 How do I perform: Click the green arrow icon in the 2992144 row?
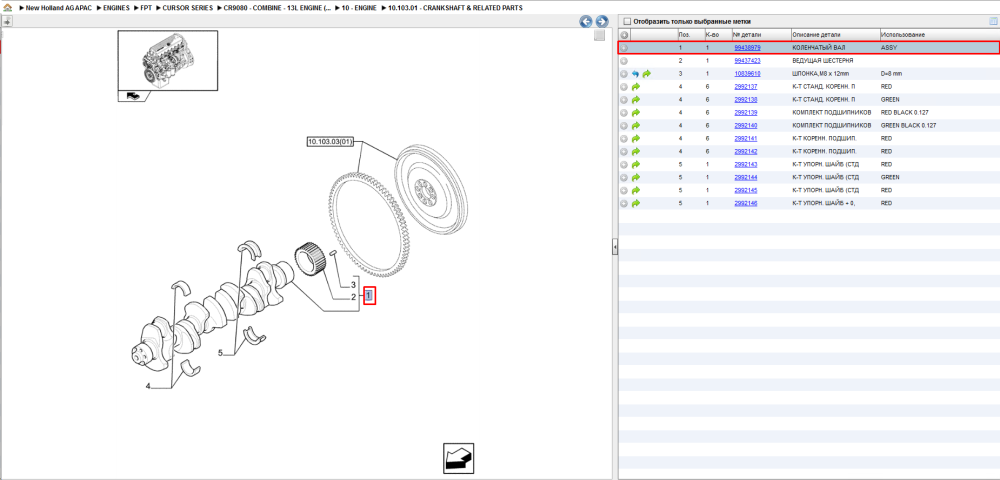[636, 177]
